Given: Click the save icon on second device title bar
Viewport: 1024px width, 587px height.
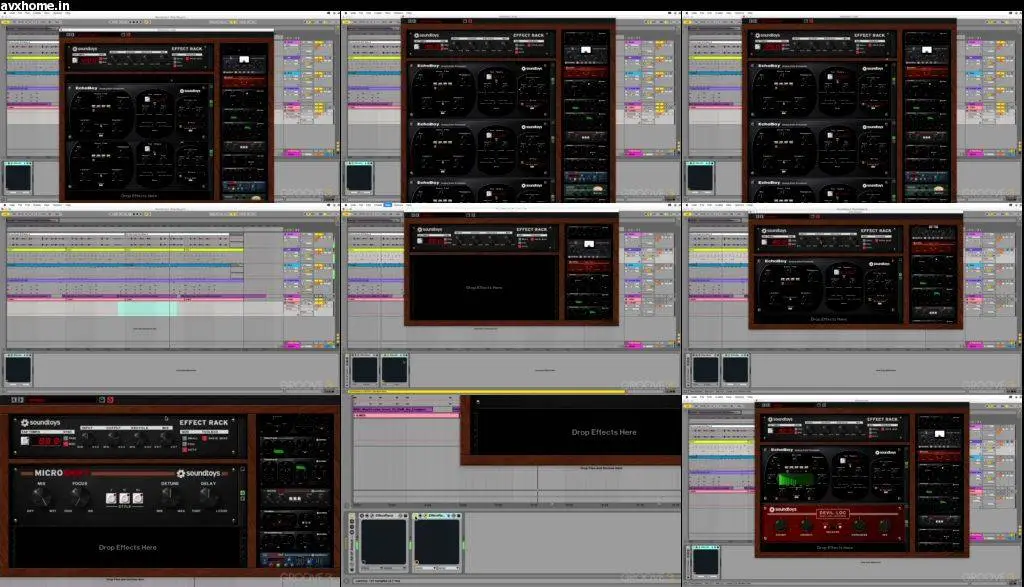Looking at the screenshot, I should tap(459, 516).
